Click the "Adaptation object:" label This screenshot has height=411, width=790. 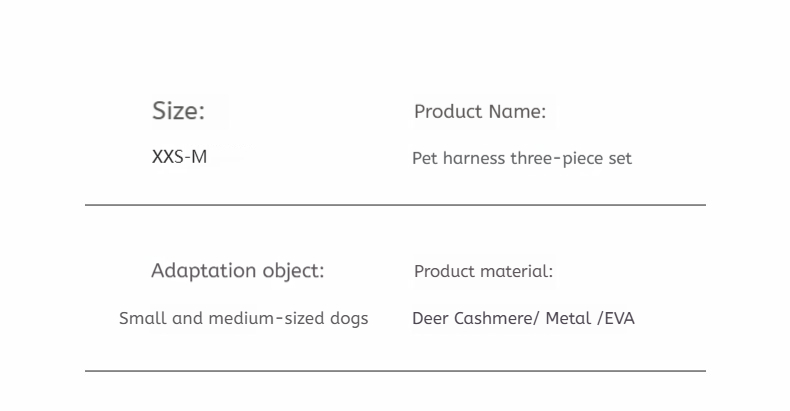click(237, 270)
